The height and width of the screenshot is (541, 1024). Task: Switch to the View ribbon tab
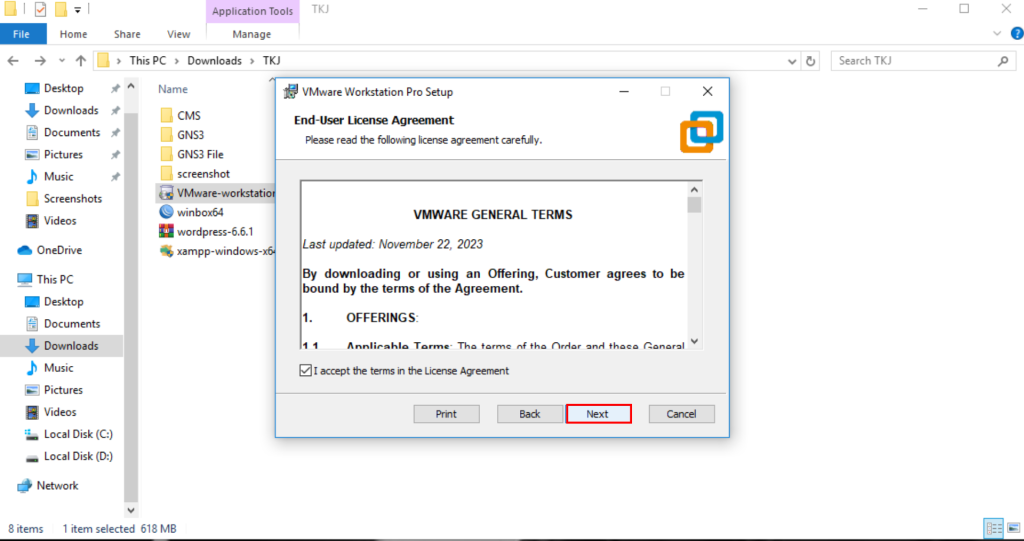179,34
